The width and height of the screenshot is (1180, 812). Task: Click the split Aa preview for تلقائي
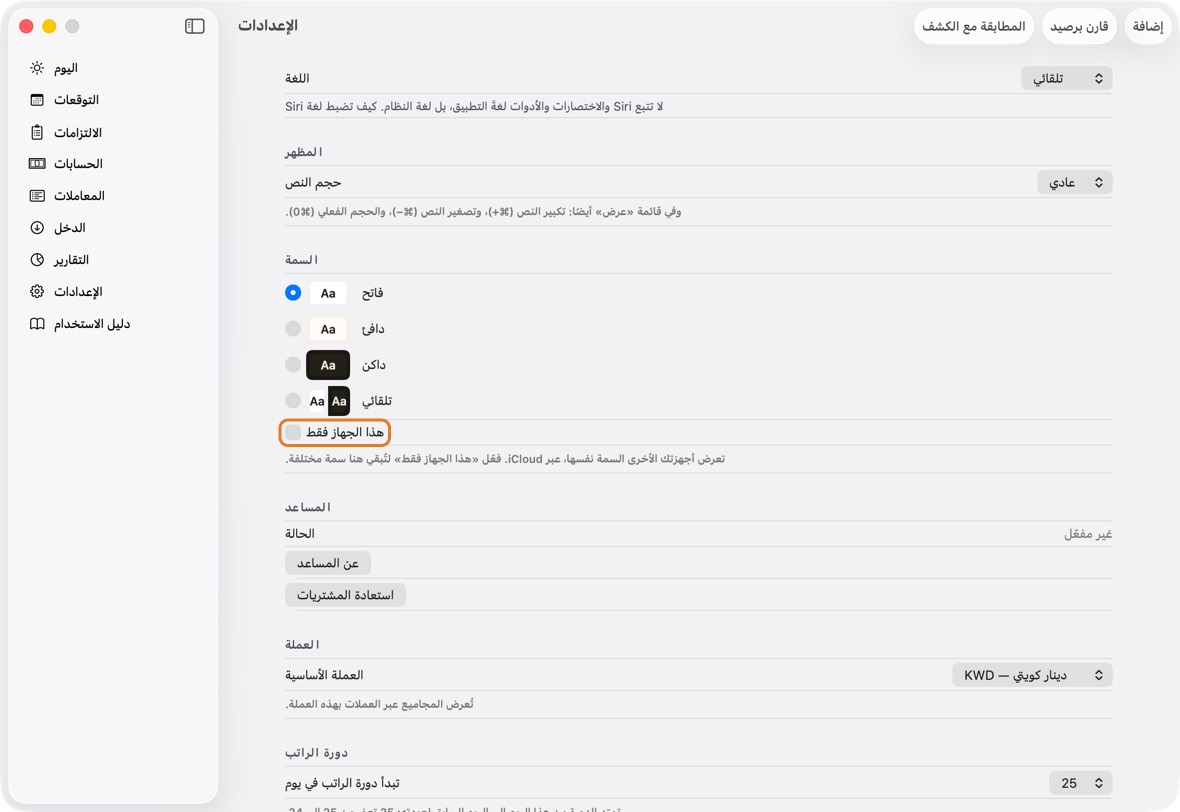coord(328,401)
